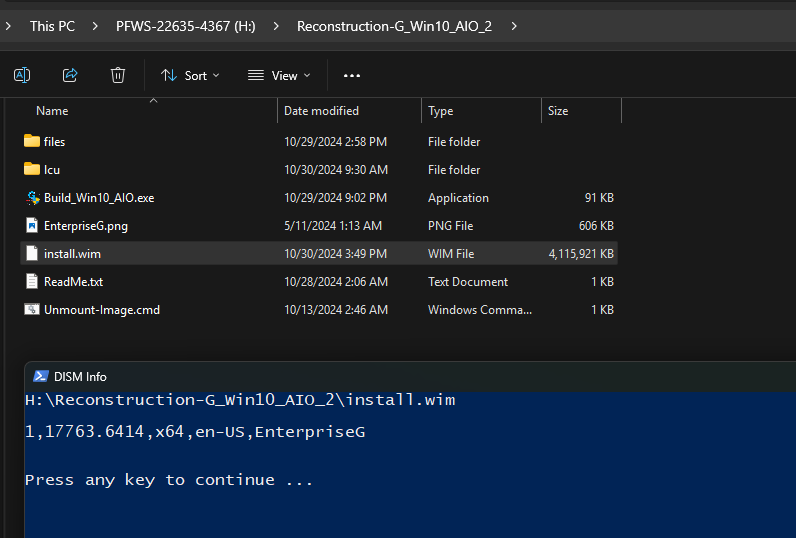Click the lcu folder name
Viewport: 796px width, 538px height.
coord(52,170)
